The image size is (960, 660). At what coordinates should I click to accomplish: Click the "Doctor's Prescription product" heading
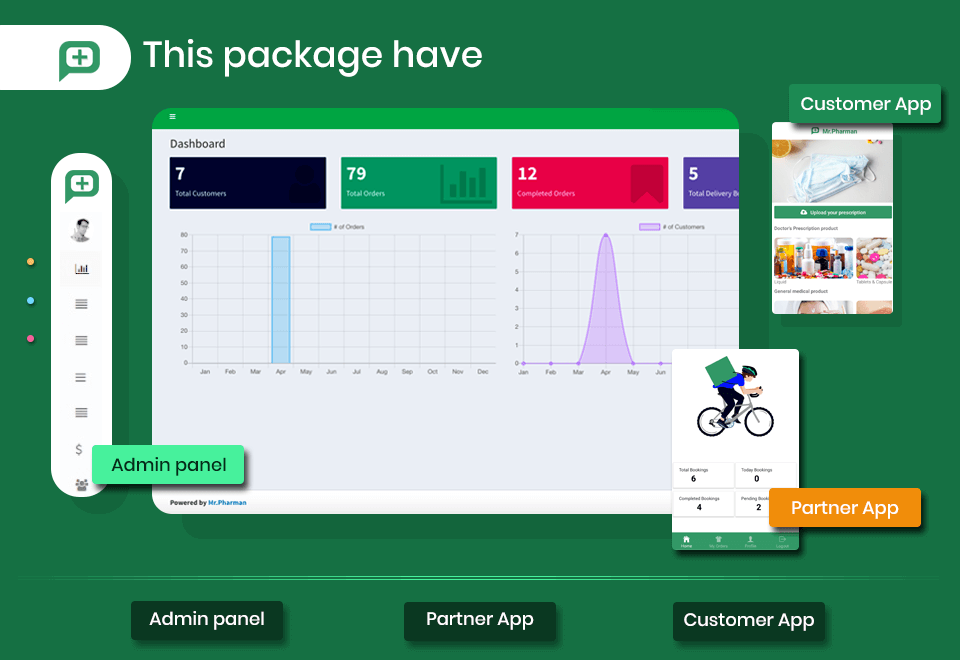806,228
